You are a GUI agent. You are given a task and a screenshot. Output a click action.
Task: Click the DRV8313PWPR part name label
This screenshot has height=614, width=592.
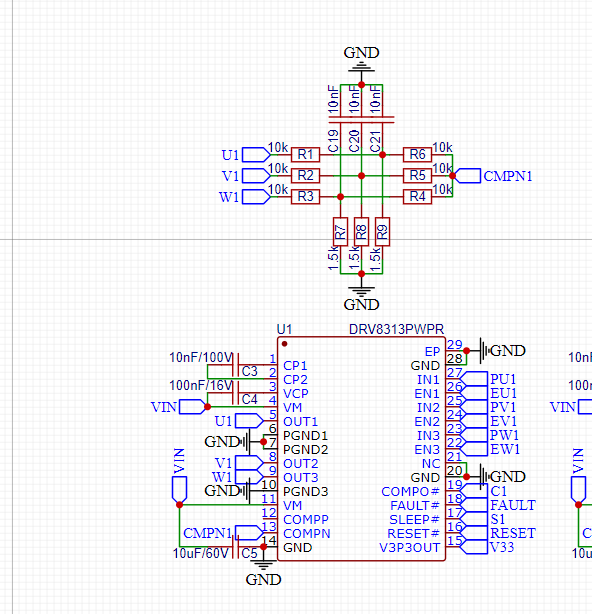396,329
